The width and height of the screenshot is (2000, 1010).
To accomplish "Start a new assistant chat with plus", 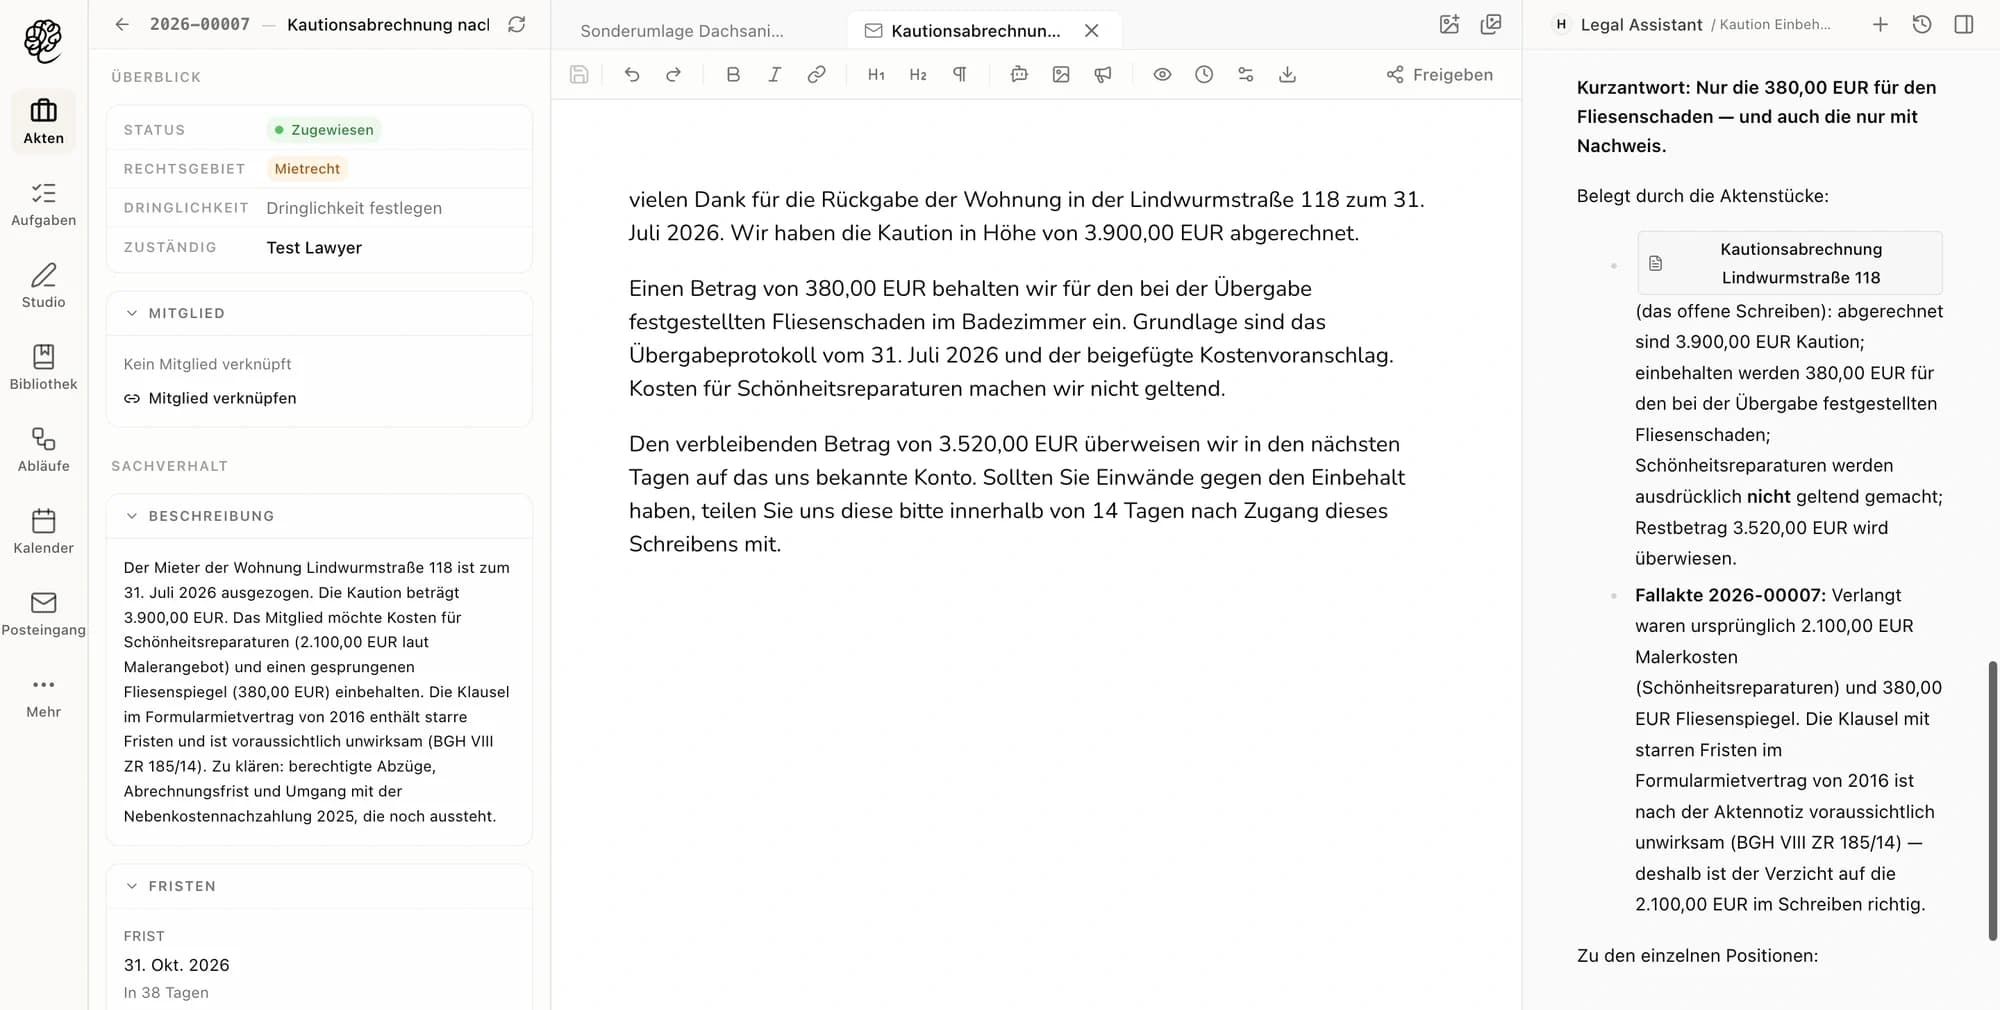I will click(1880, 24).
